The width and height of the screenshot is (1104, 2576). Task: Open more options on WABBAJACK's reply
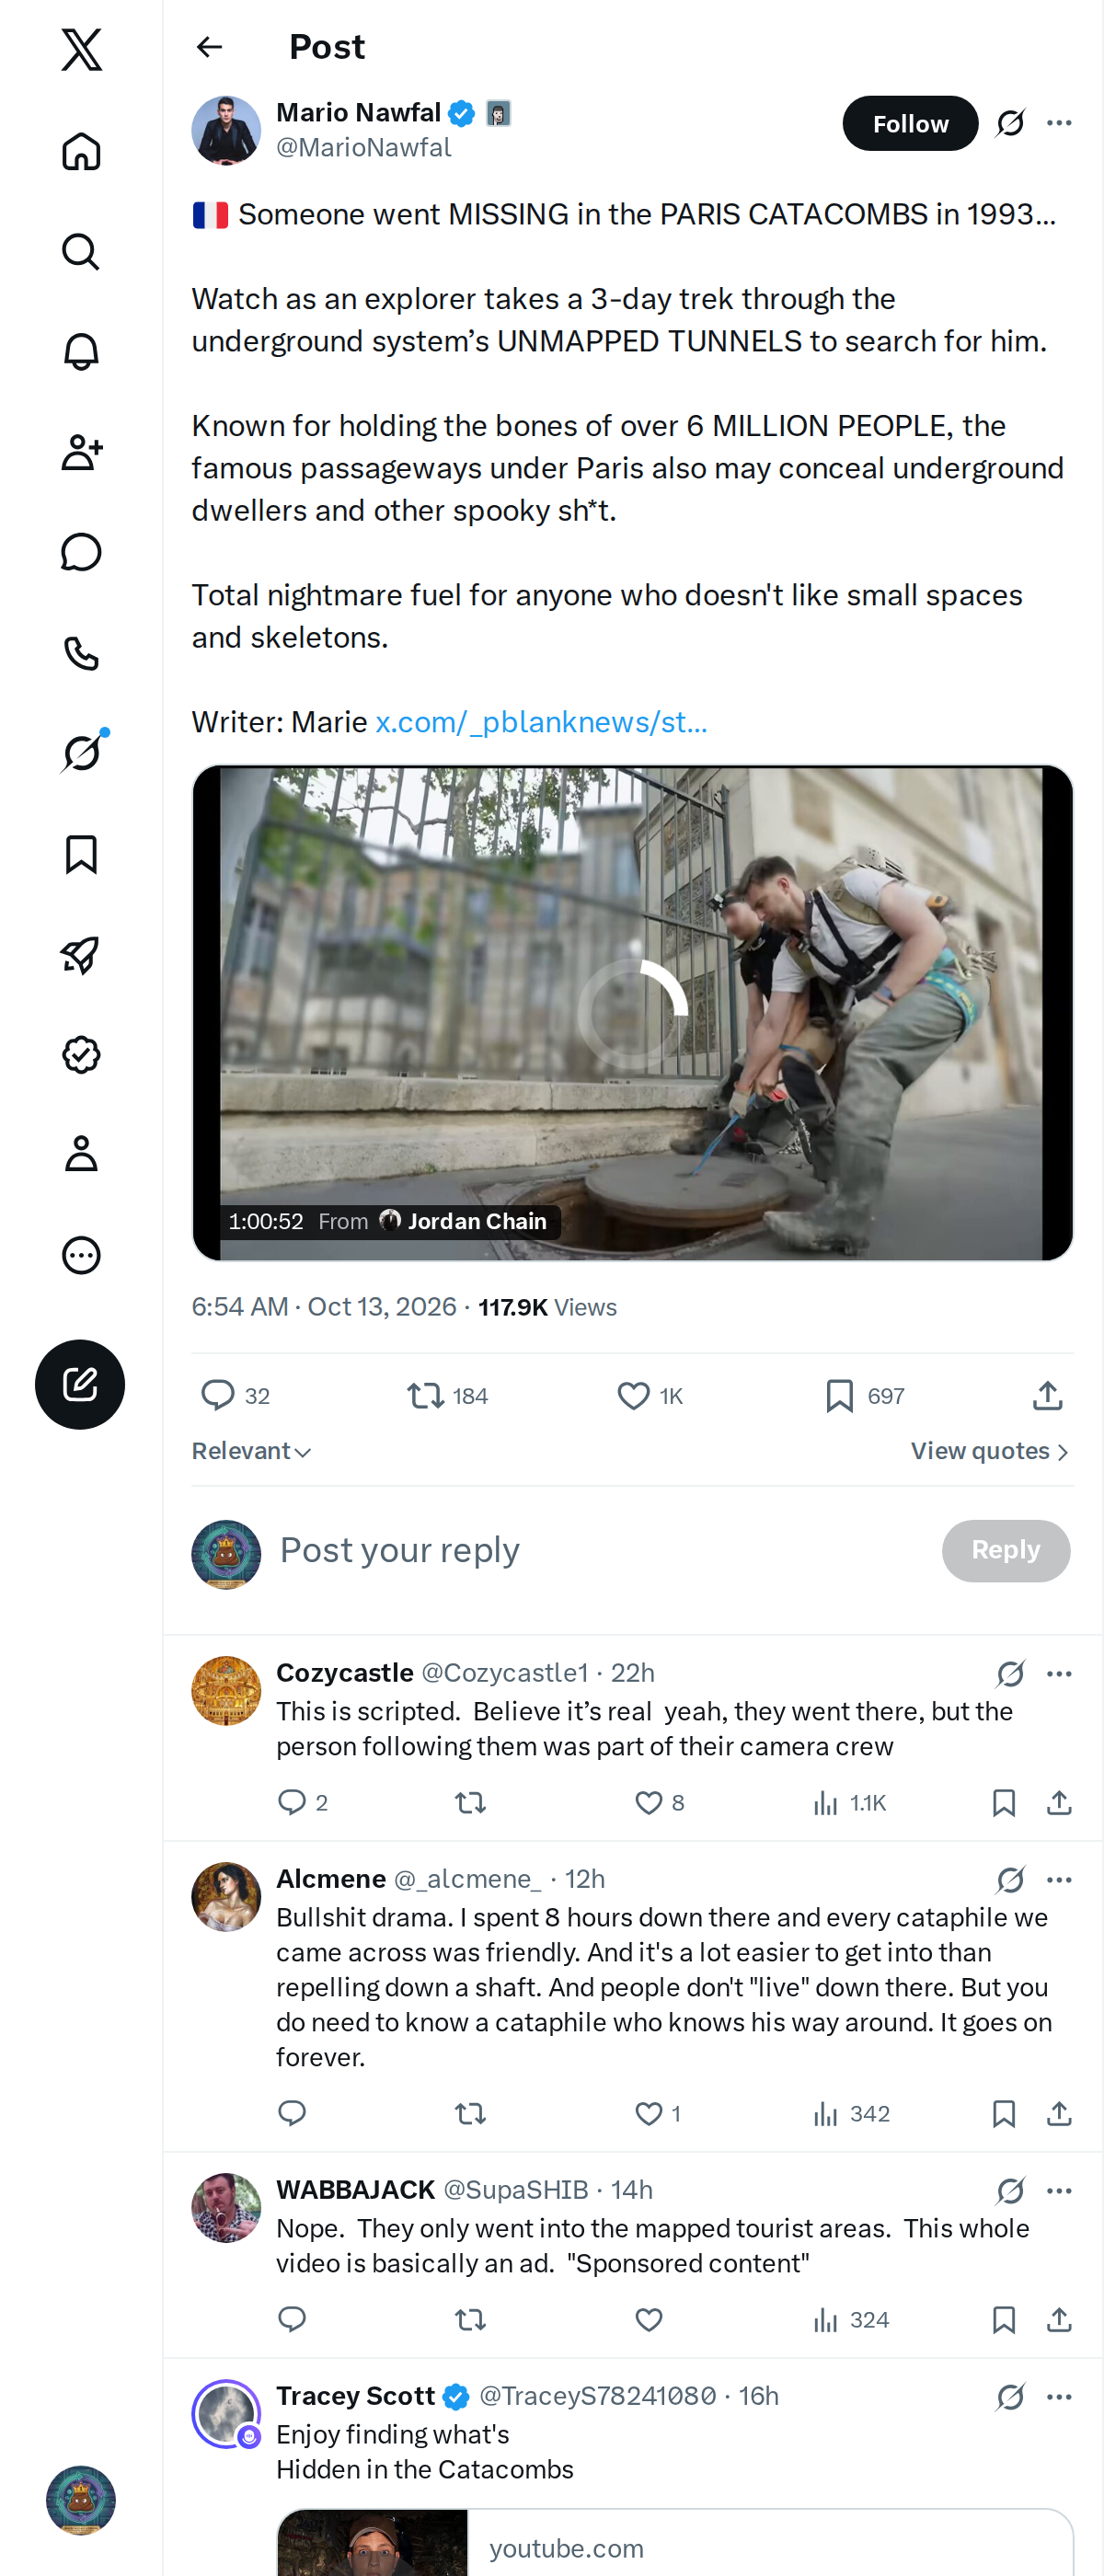pyautogui.click(x=1059, y=2190)
